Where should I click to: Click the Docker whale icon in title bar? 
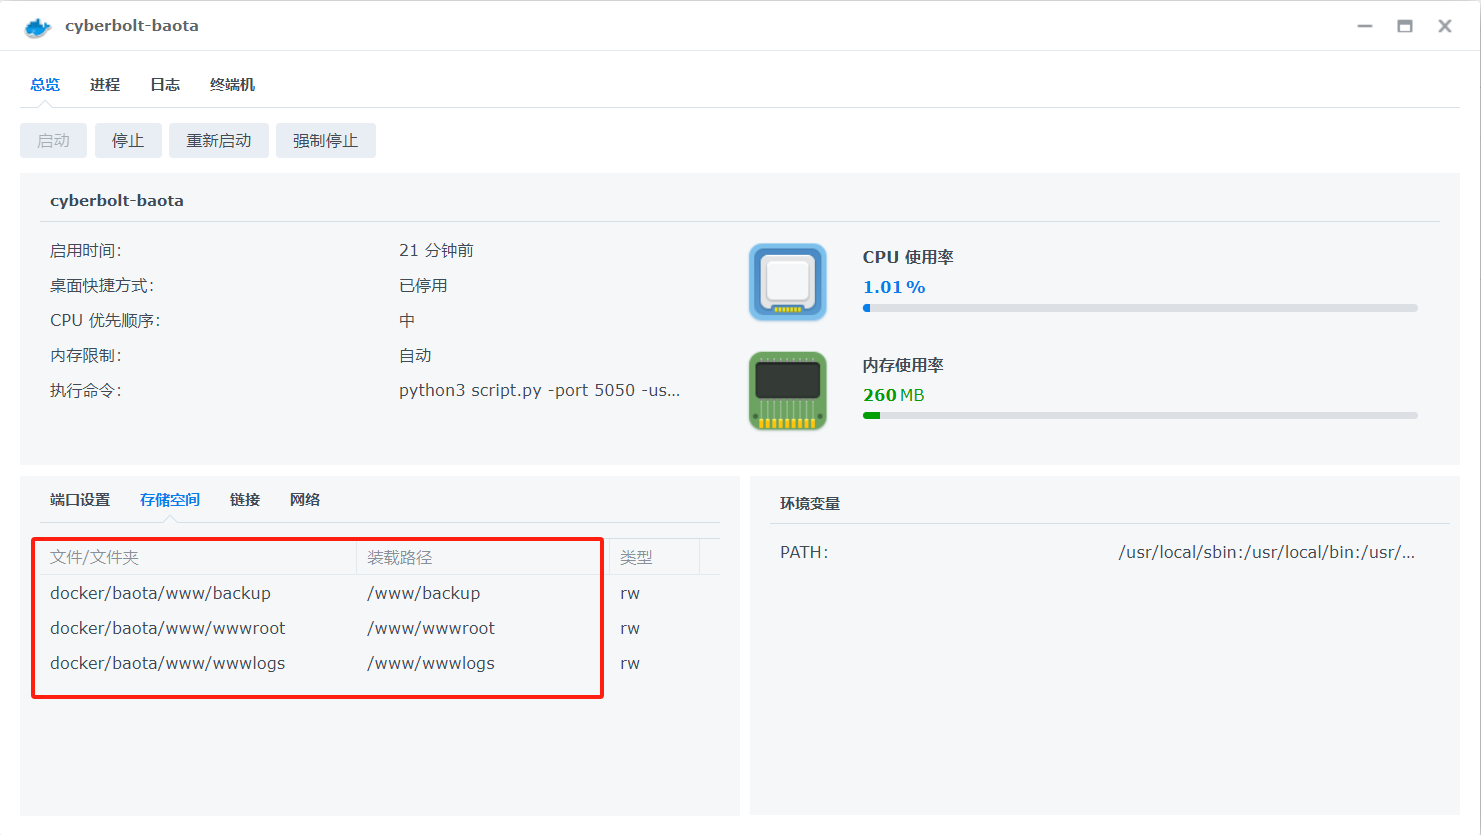point(36,26)
